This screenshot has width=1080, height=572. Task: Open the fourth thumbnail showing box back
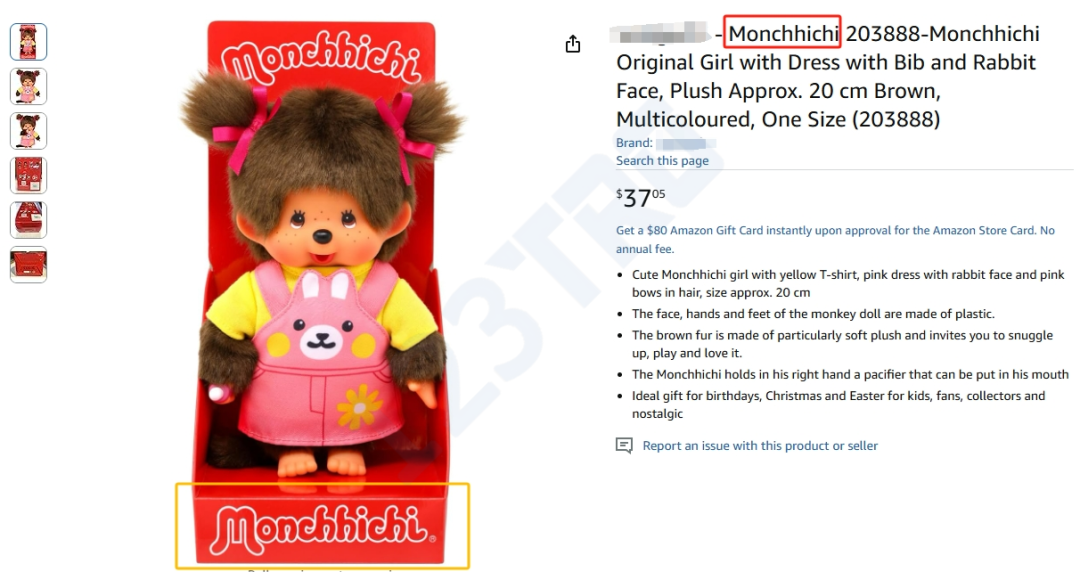pos(28,175)
